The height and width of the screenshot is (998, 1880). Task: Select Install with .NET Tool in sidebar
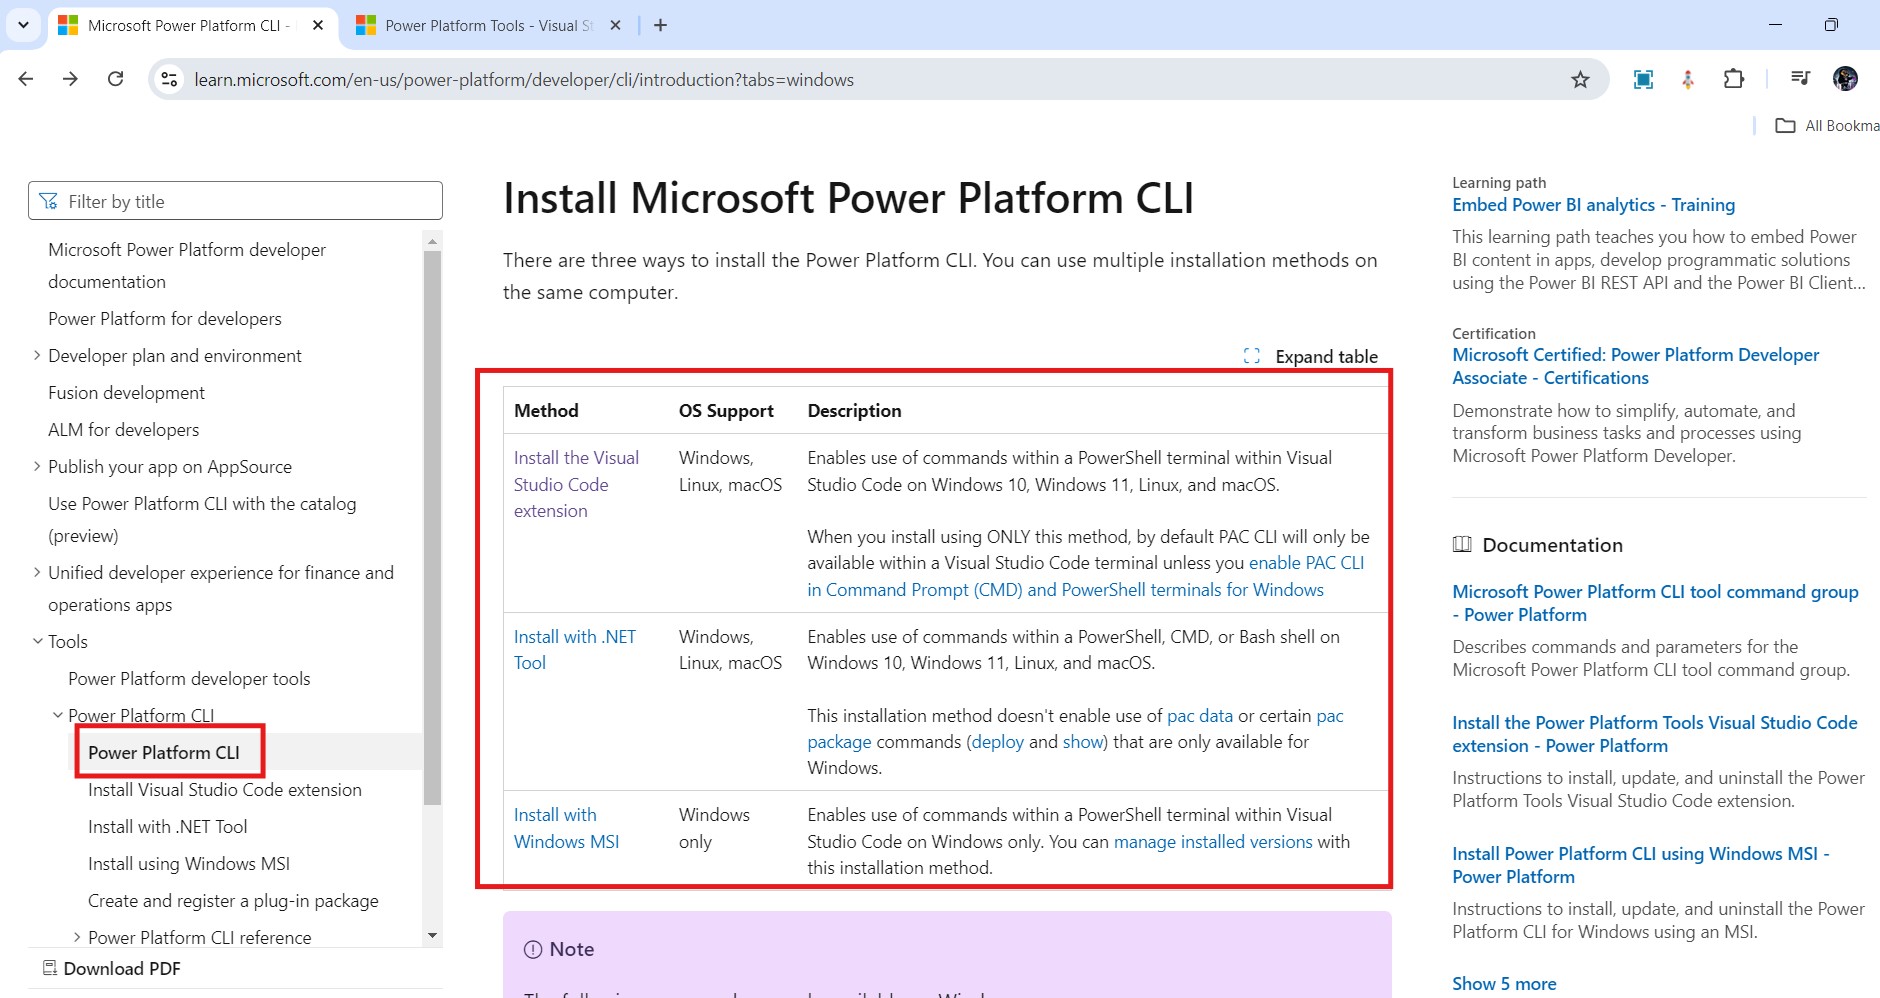[167, 827]
